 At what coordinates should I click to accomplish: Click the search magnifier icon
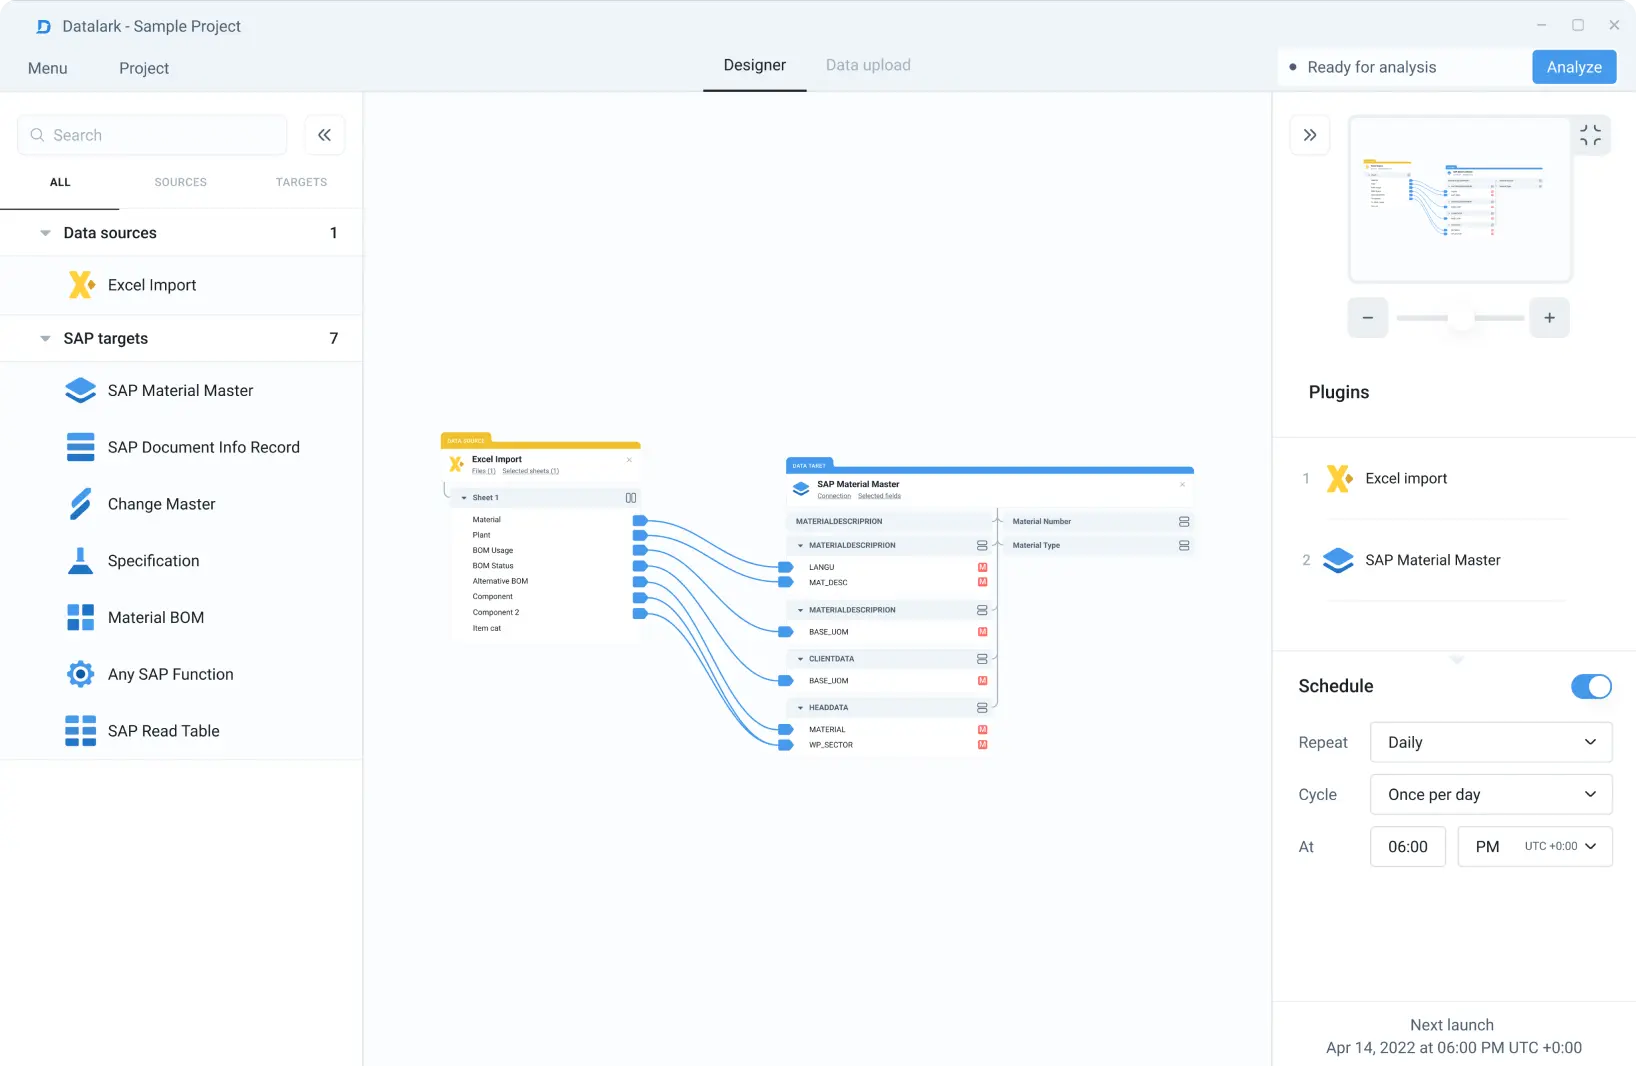pos(37,135)
